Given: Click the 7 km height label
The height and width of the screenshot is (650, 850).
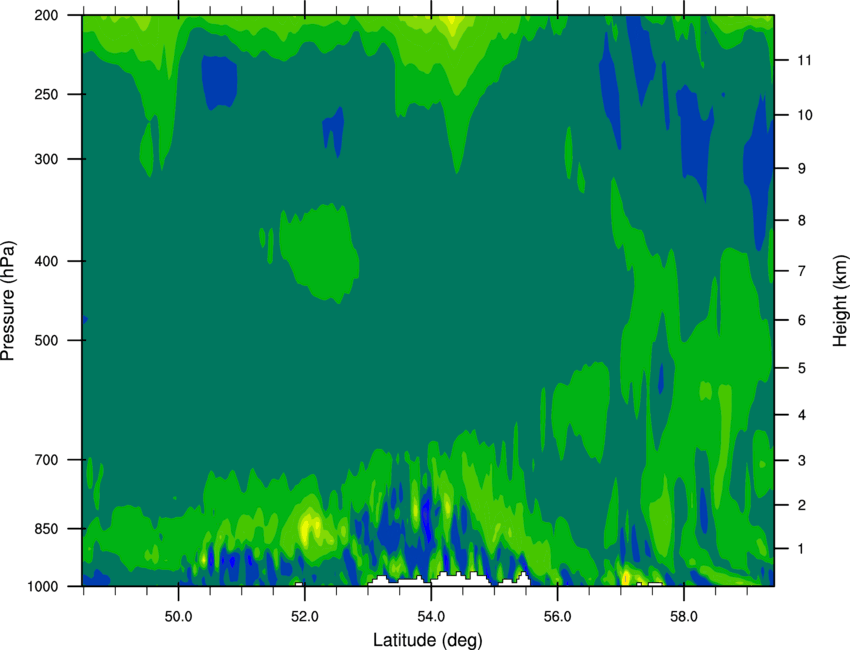Looking at the screenshot, I should click(x=802, y=271).
